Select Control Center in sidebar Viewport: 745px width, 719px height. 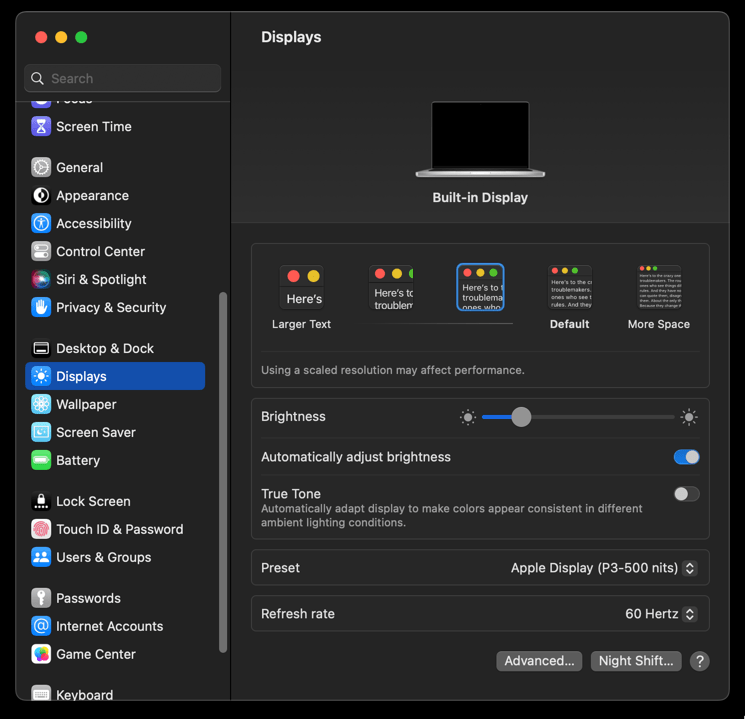(x=100, y=252)
